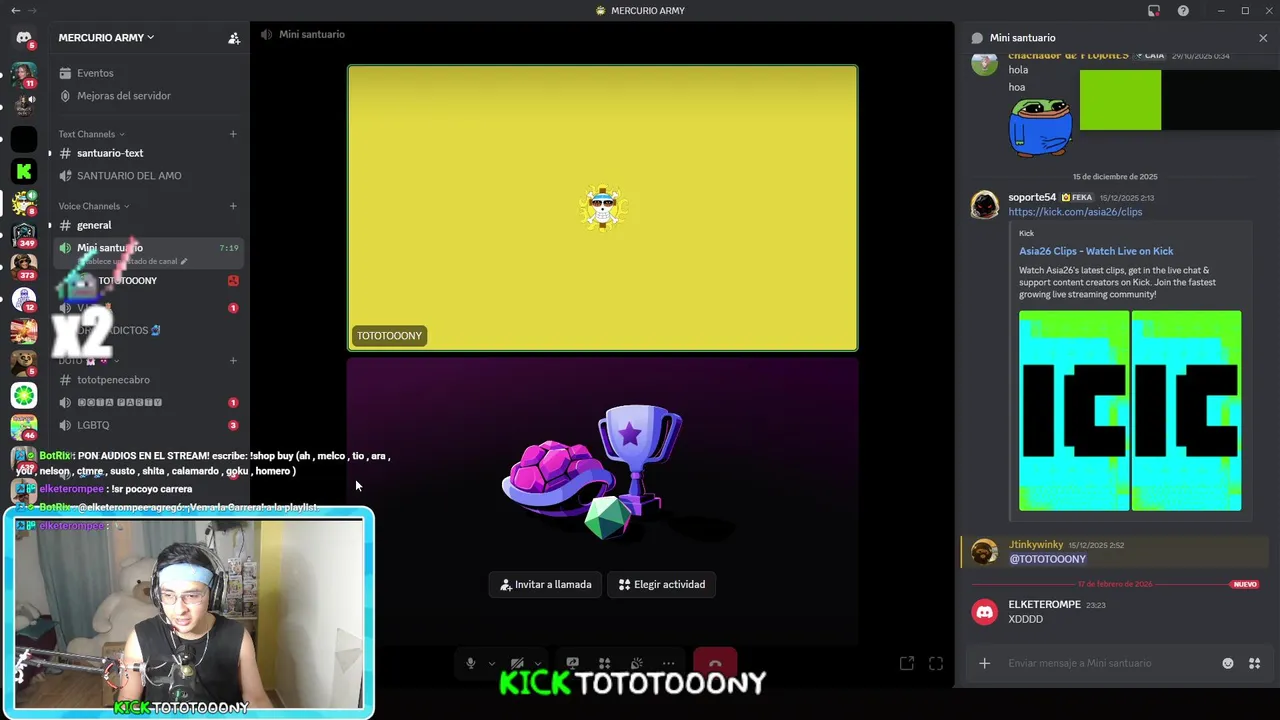The height and width of the screenshot is (720, 1280).
Task: Click the speaker icon beside Mini santuario header
Action: [x=266, y=34]
